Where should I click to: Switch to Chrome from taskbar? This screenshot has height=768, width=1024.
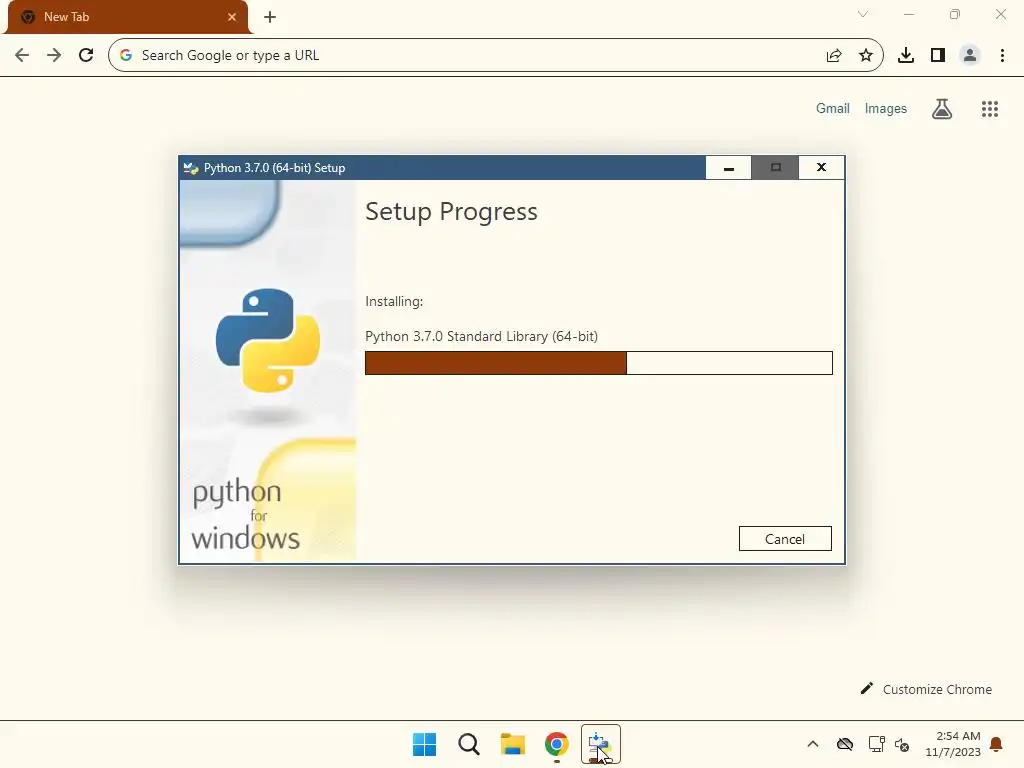pos(556,744)
